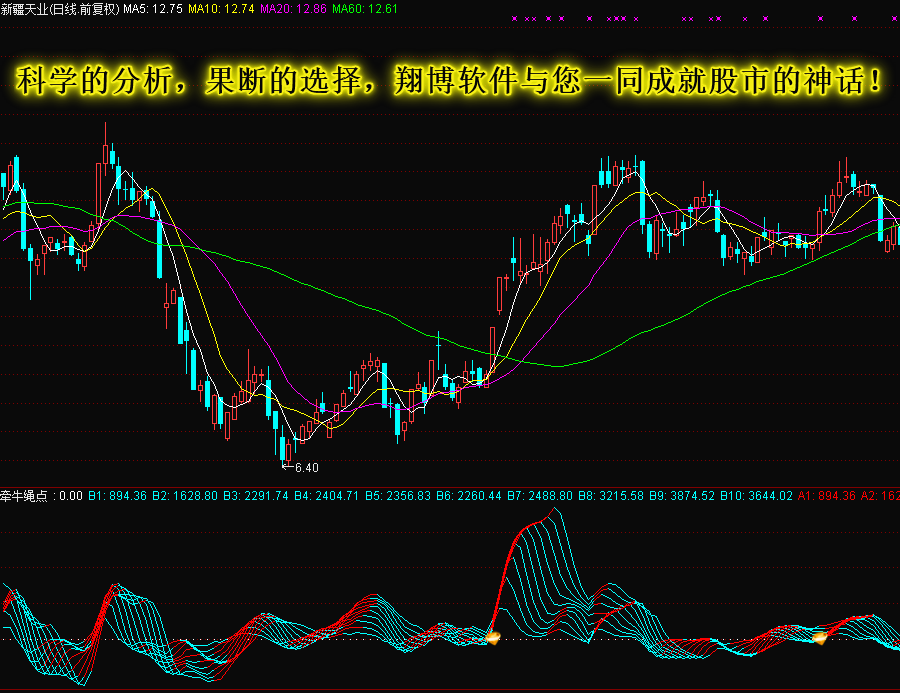Viewport: 900px width, 693px height.
Task: Click the B7: 2488.80 value
Action: pyautogui.click(x=540, y=495)
